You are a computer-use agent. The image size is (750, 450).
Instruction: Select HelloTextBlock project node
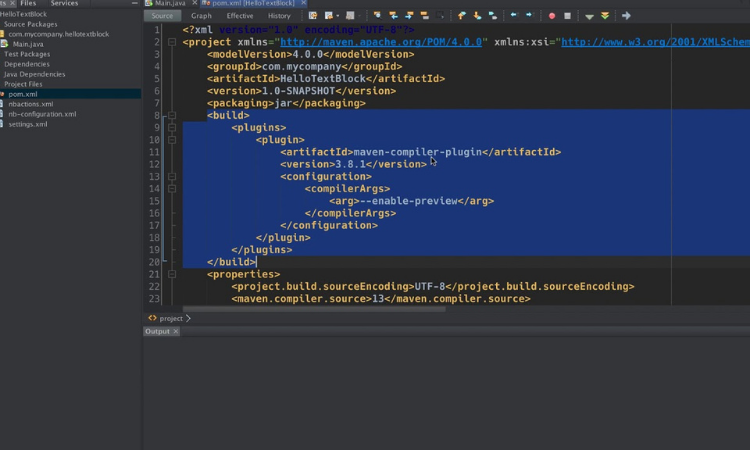[23, 14]
